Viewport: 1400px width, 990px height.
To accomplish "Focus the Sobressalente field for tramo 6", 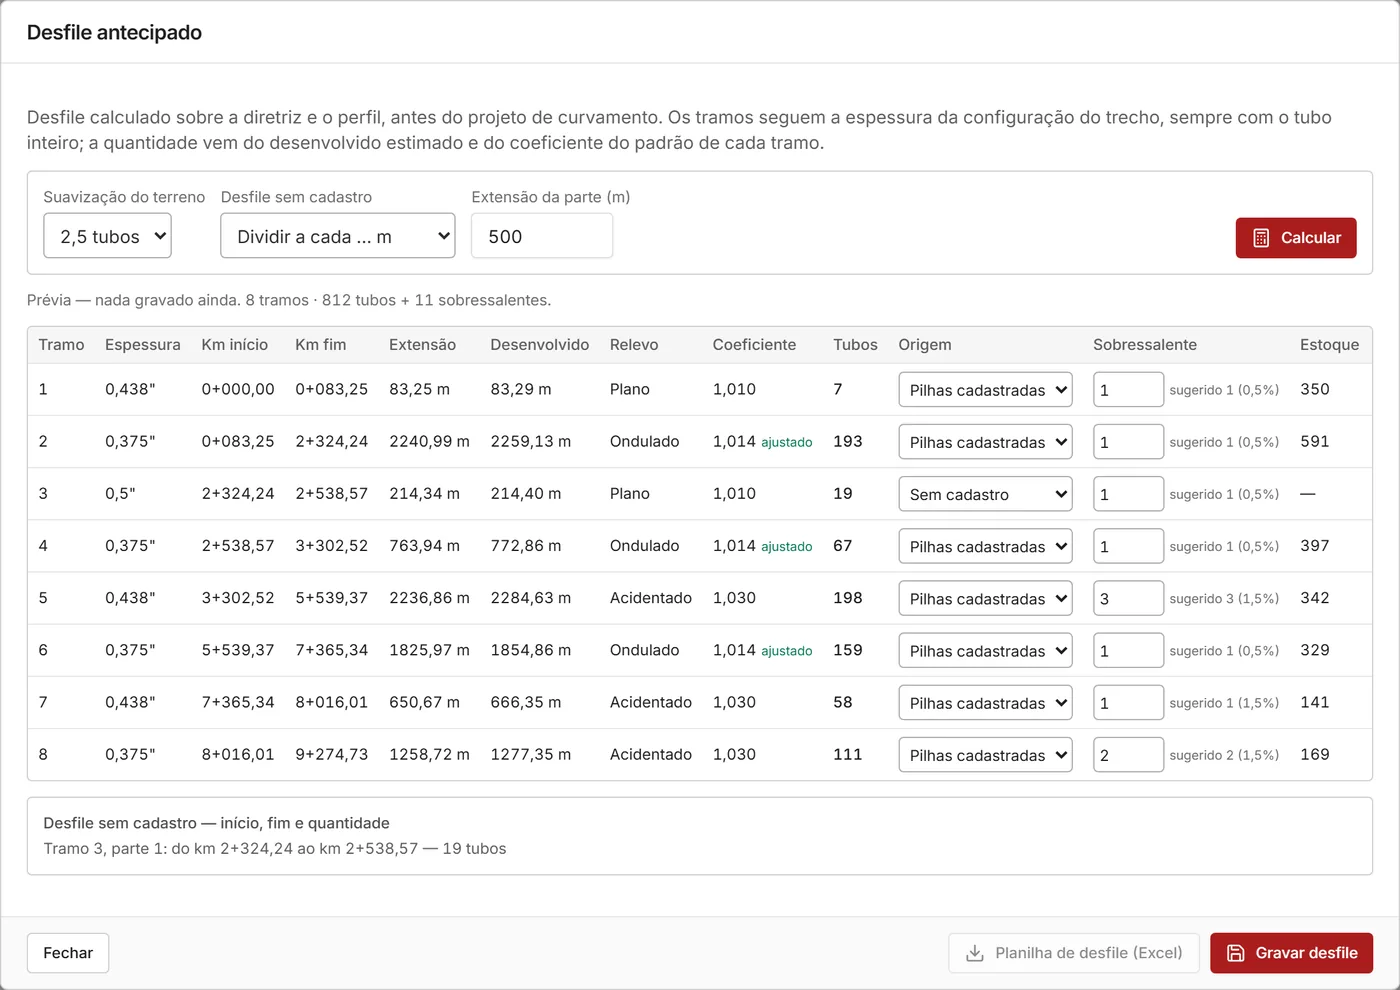I will click(x=1128, y=650).
